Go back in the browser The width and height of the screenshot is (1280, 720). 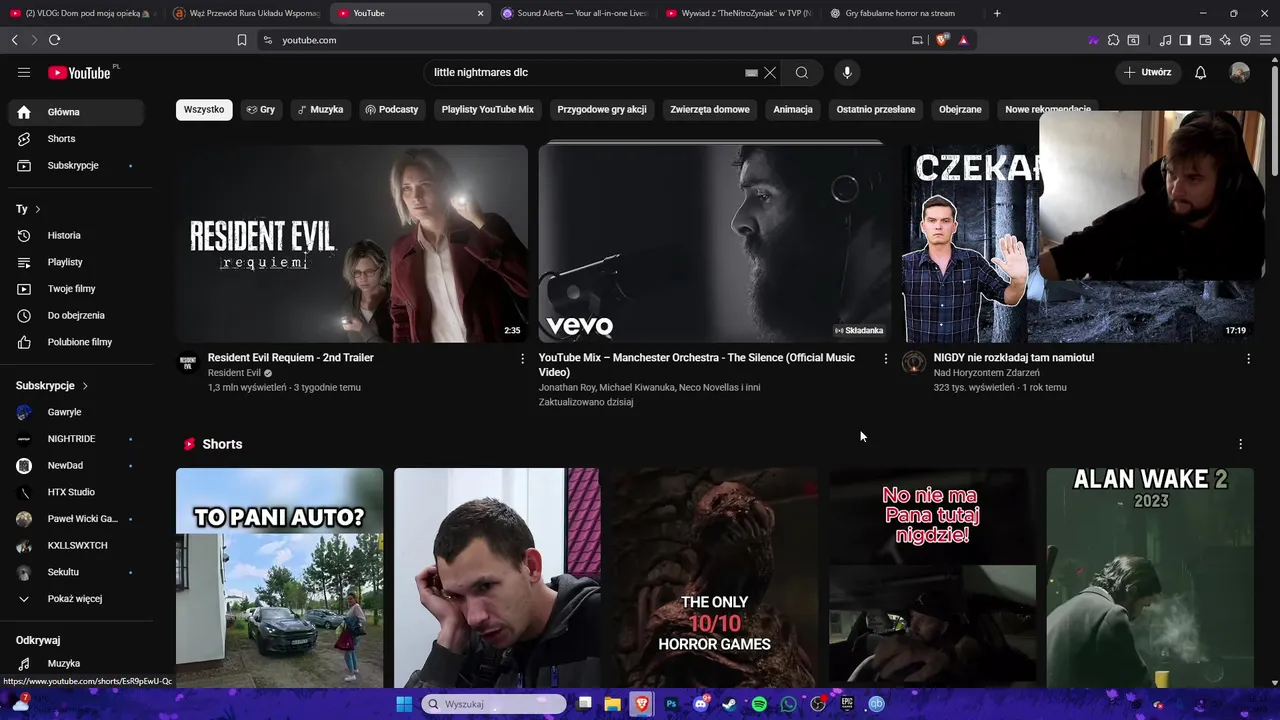pos(14,40)
